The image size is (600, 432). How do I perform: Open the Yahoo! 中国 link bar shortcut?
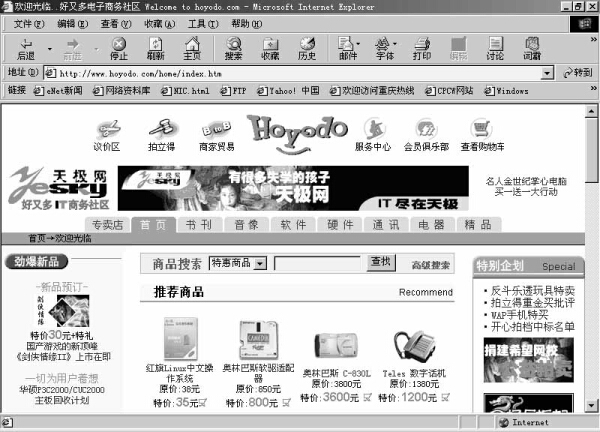(x=288, y=91)
